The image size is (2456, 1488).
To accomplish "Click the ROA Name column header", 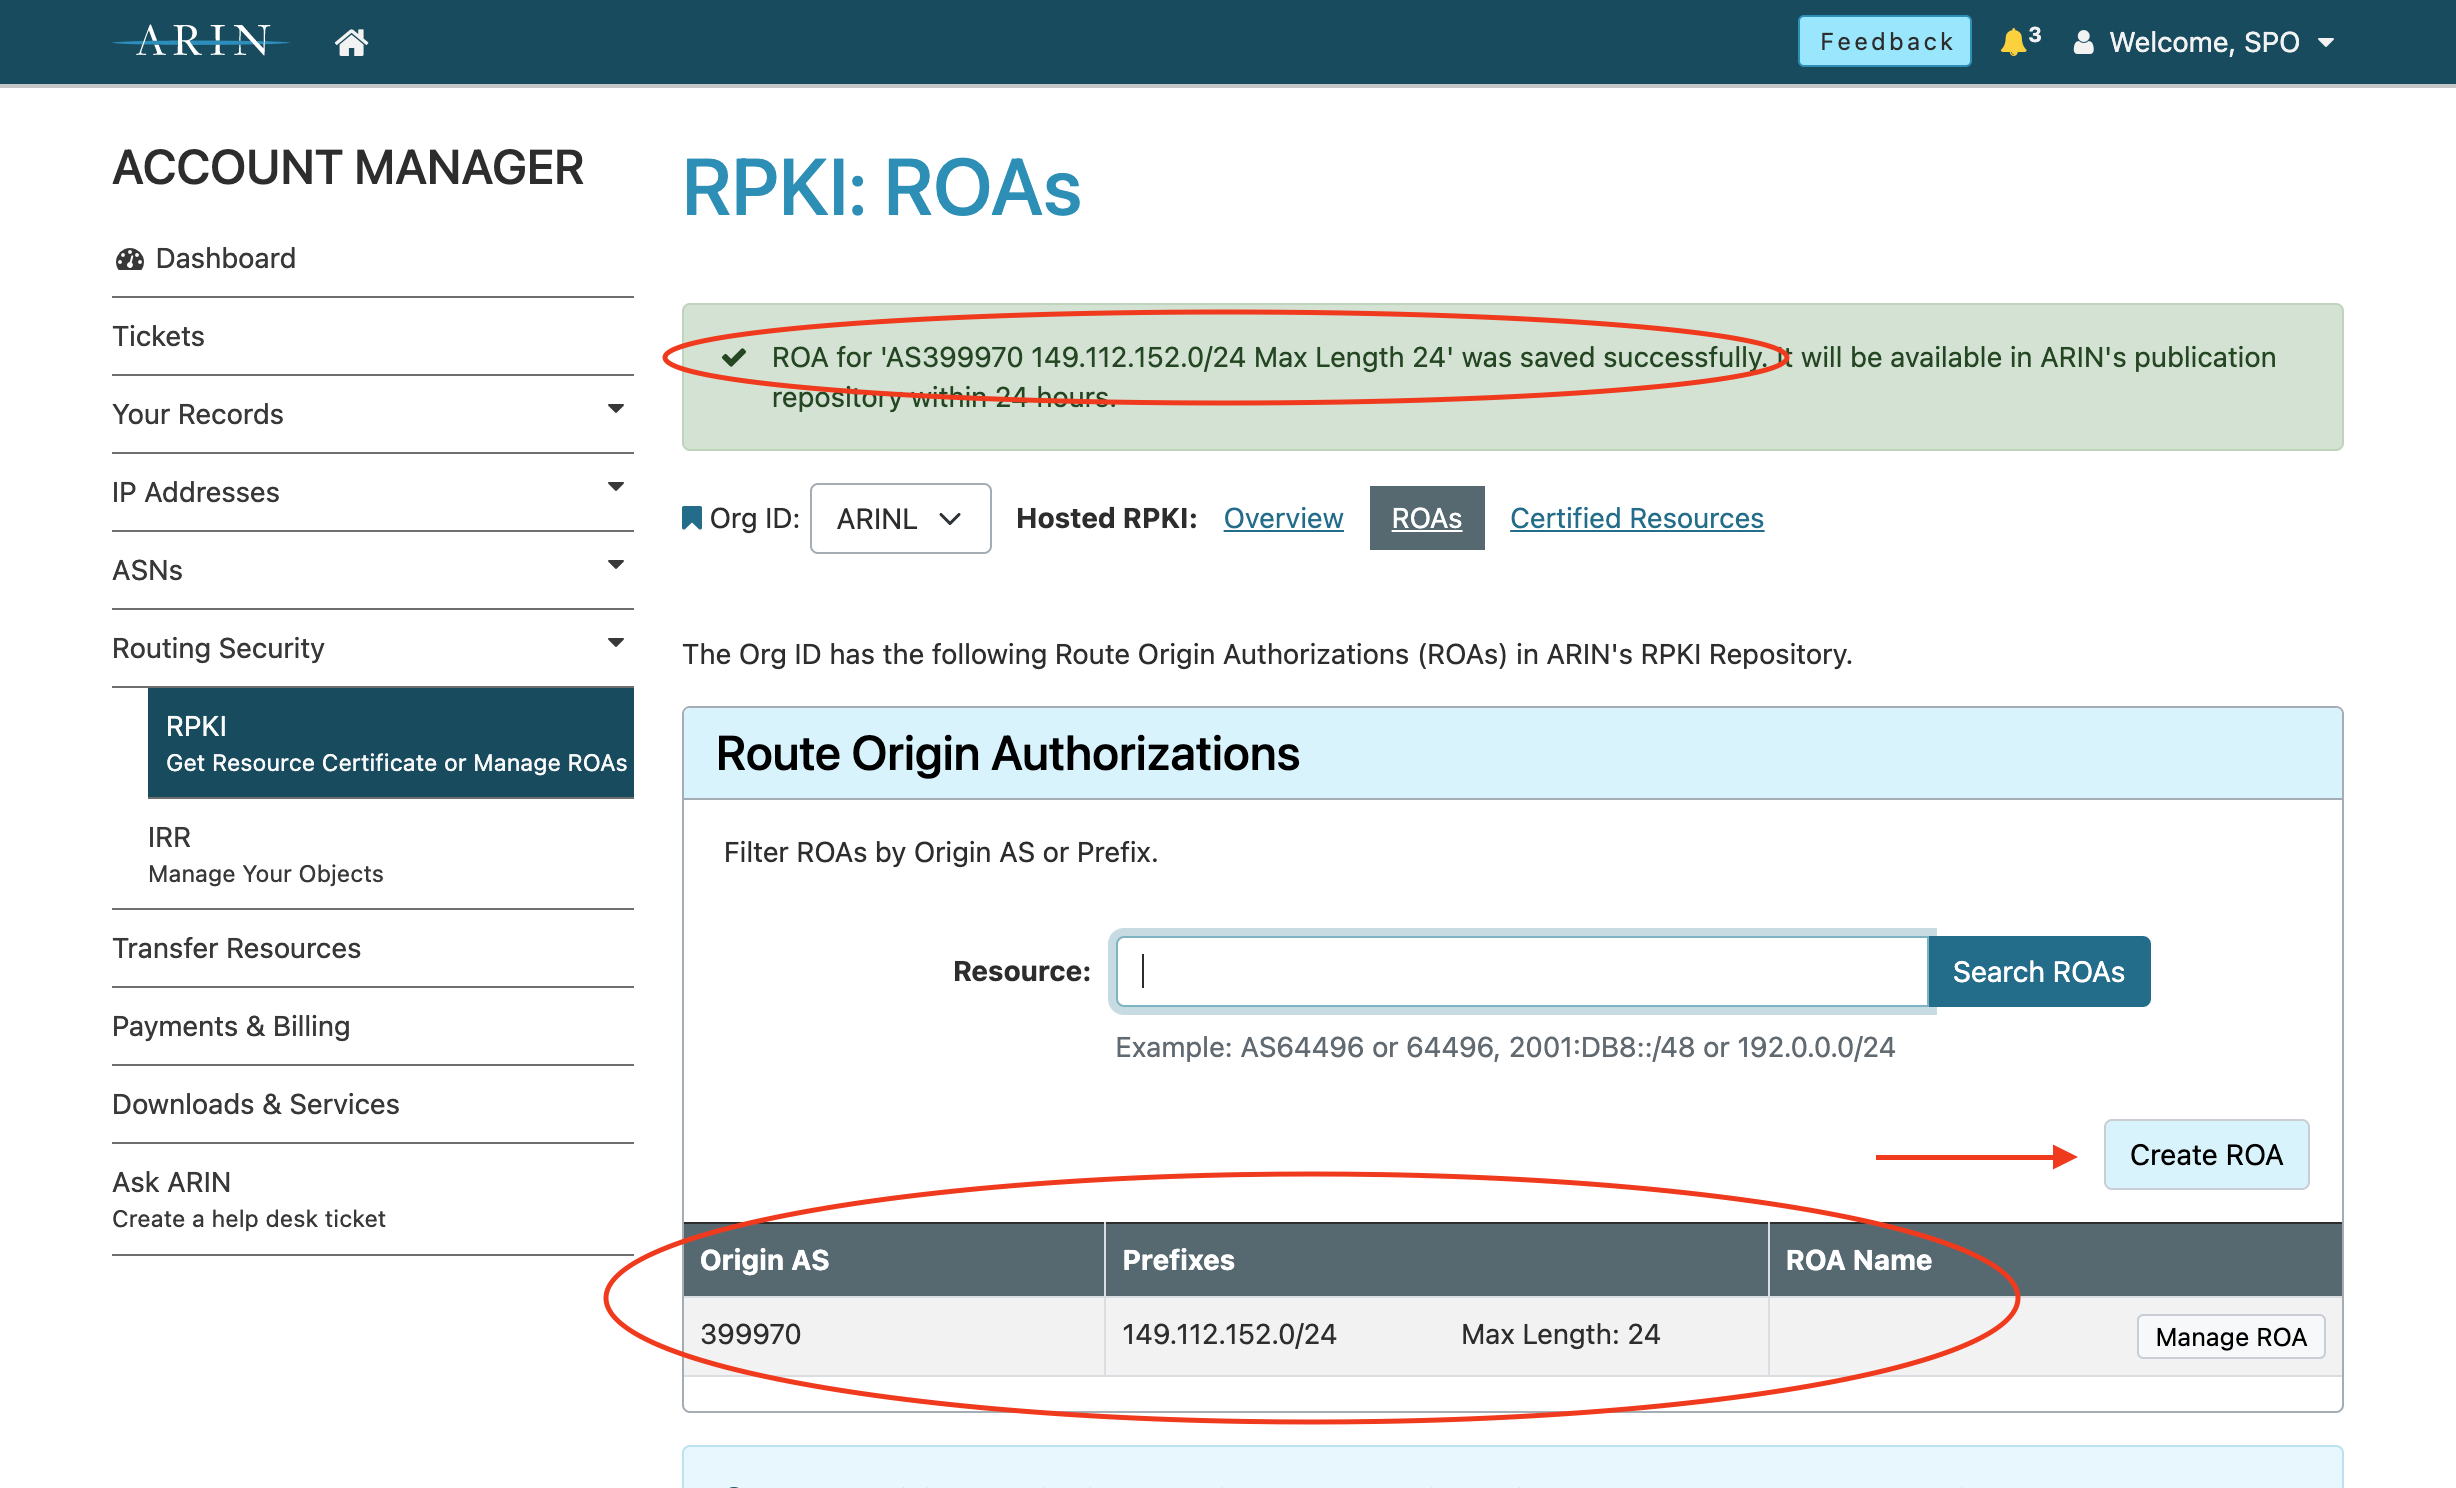I will (x=2056, y=1260).
